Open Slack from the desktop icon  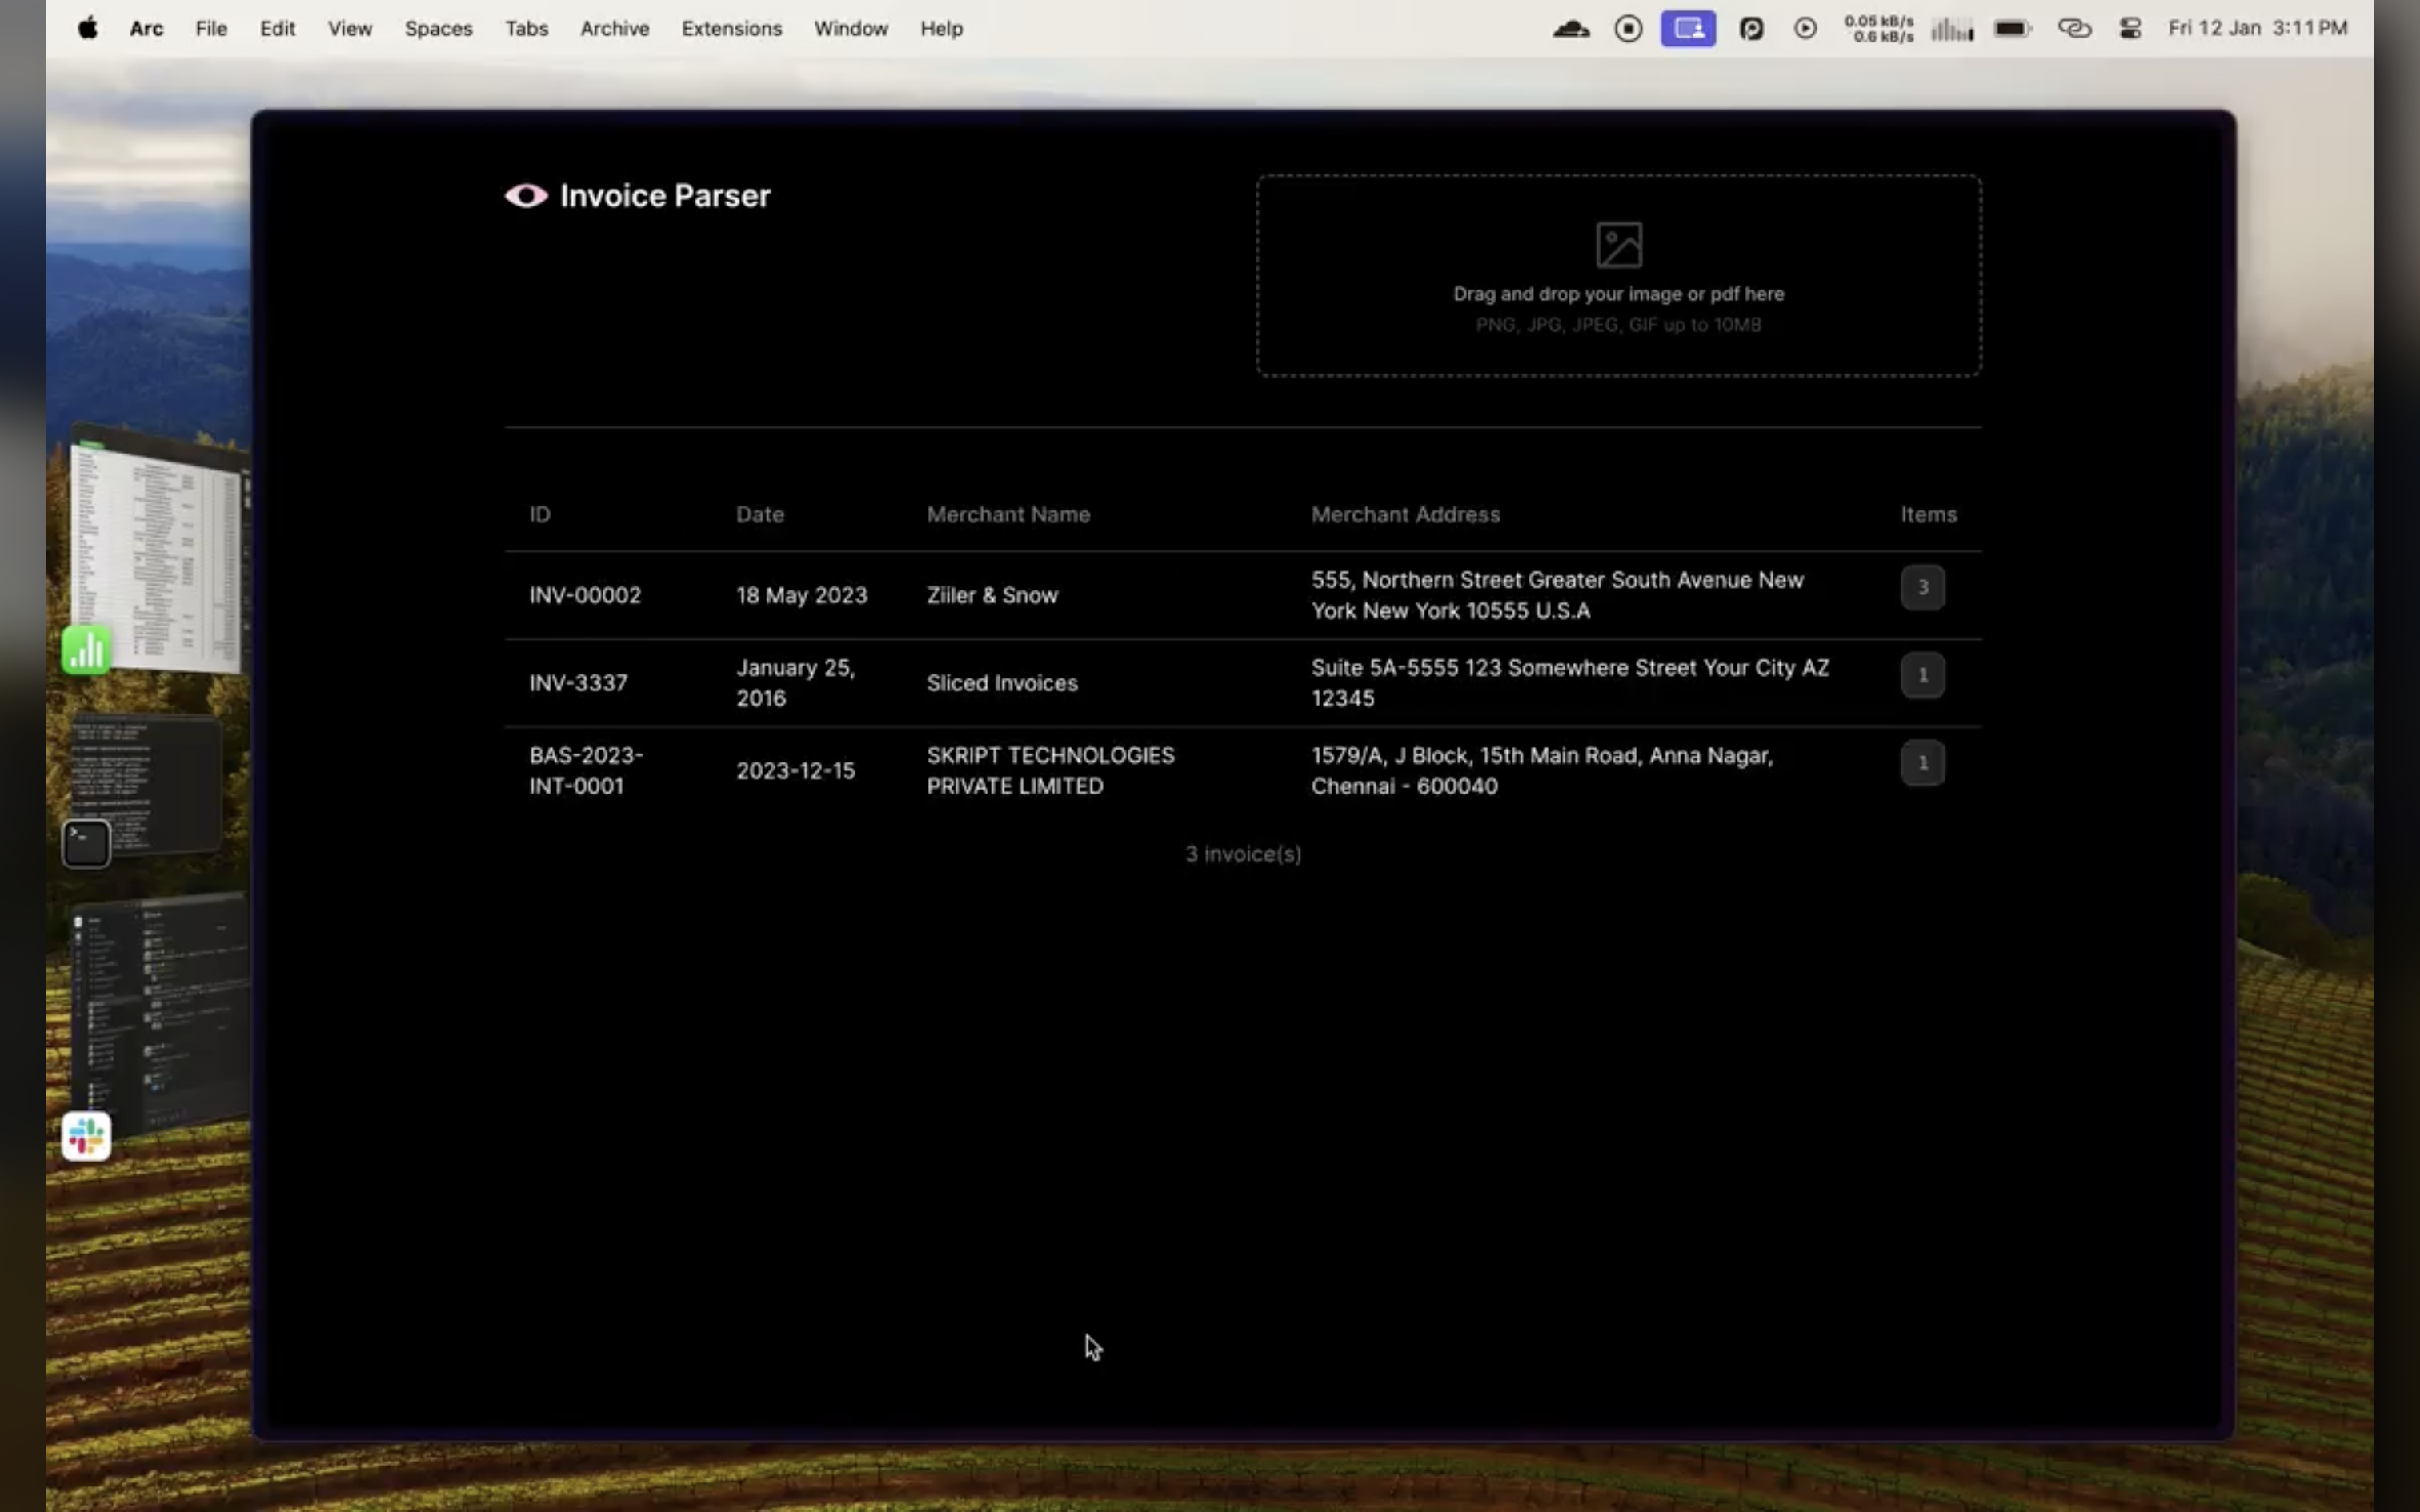point(86,1135)
